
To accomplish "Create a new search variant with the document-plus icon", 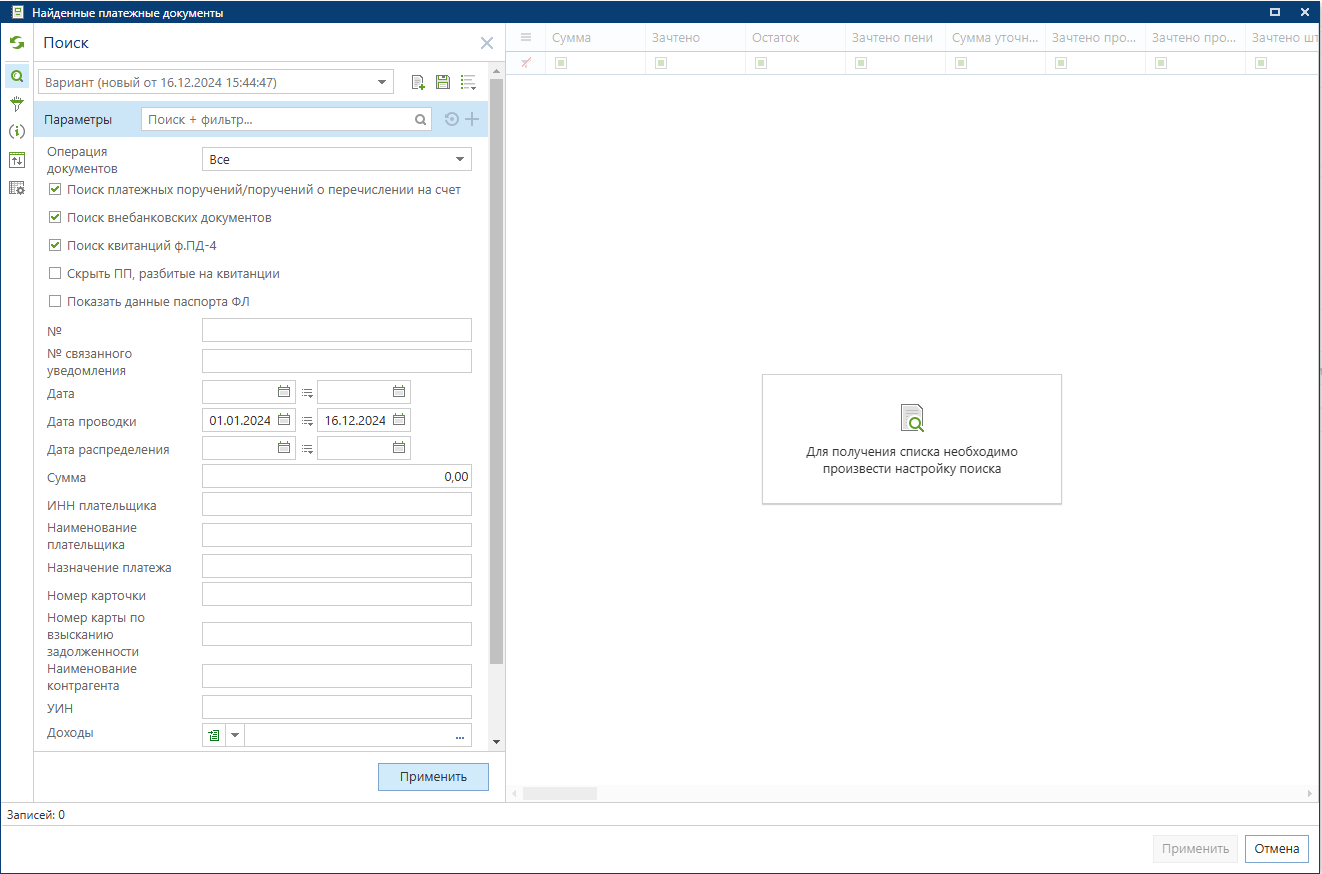I will coord(418,82).
